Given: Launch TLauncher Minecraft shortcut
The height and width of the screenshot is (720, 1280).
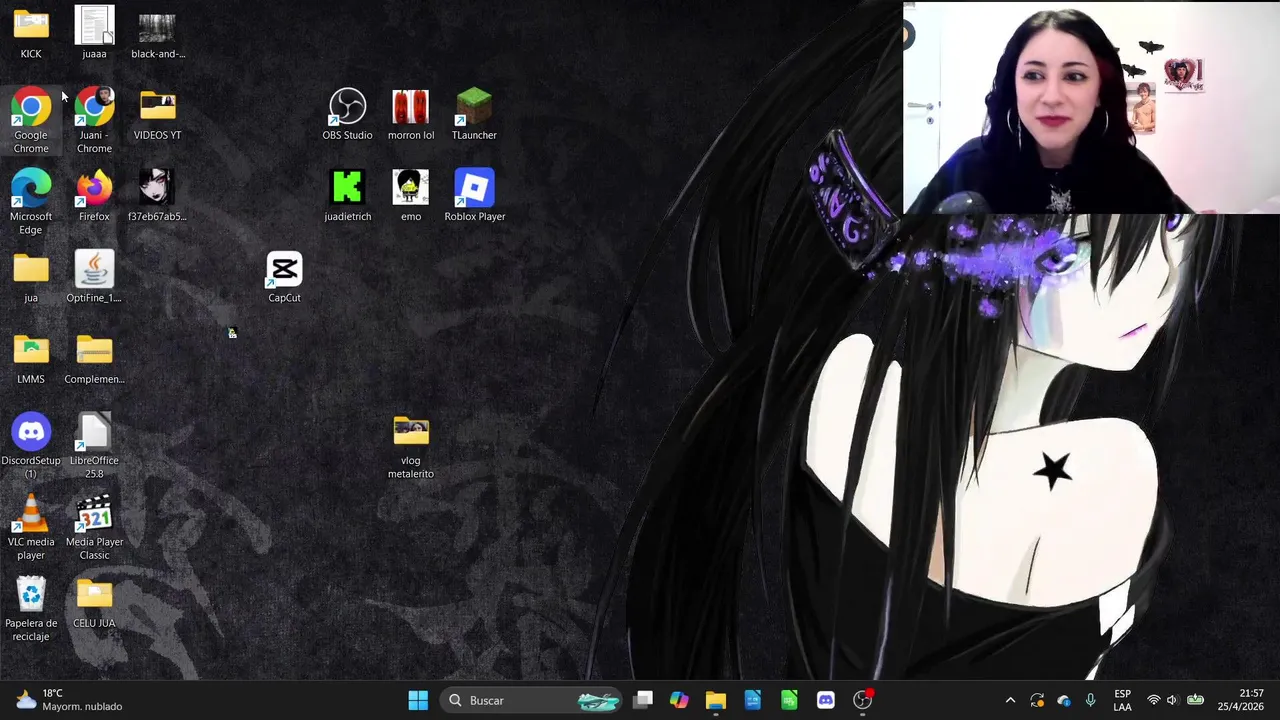Looking at the screenshot, I should [x=474, y=114].
